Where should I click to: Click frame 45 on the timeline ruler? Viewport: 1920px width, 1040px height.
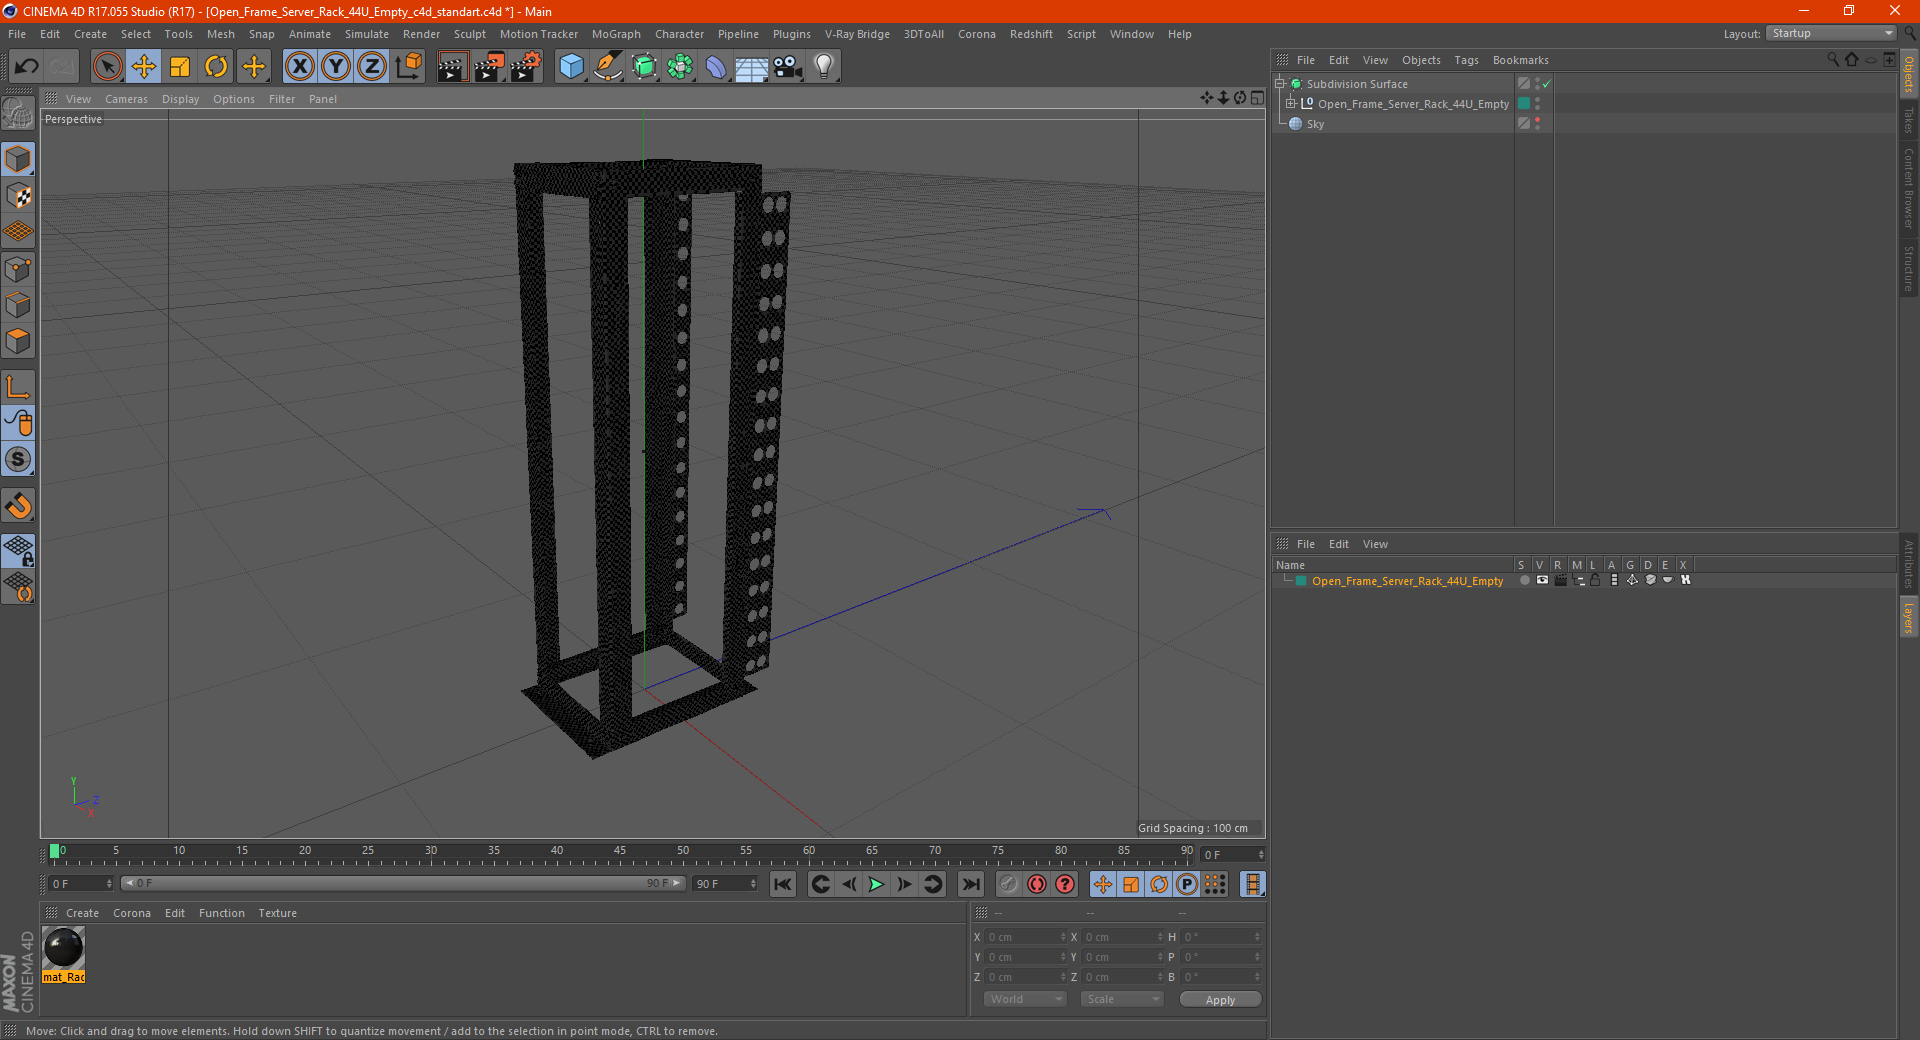(x=620, y=852)
